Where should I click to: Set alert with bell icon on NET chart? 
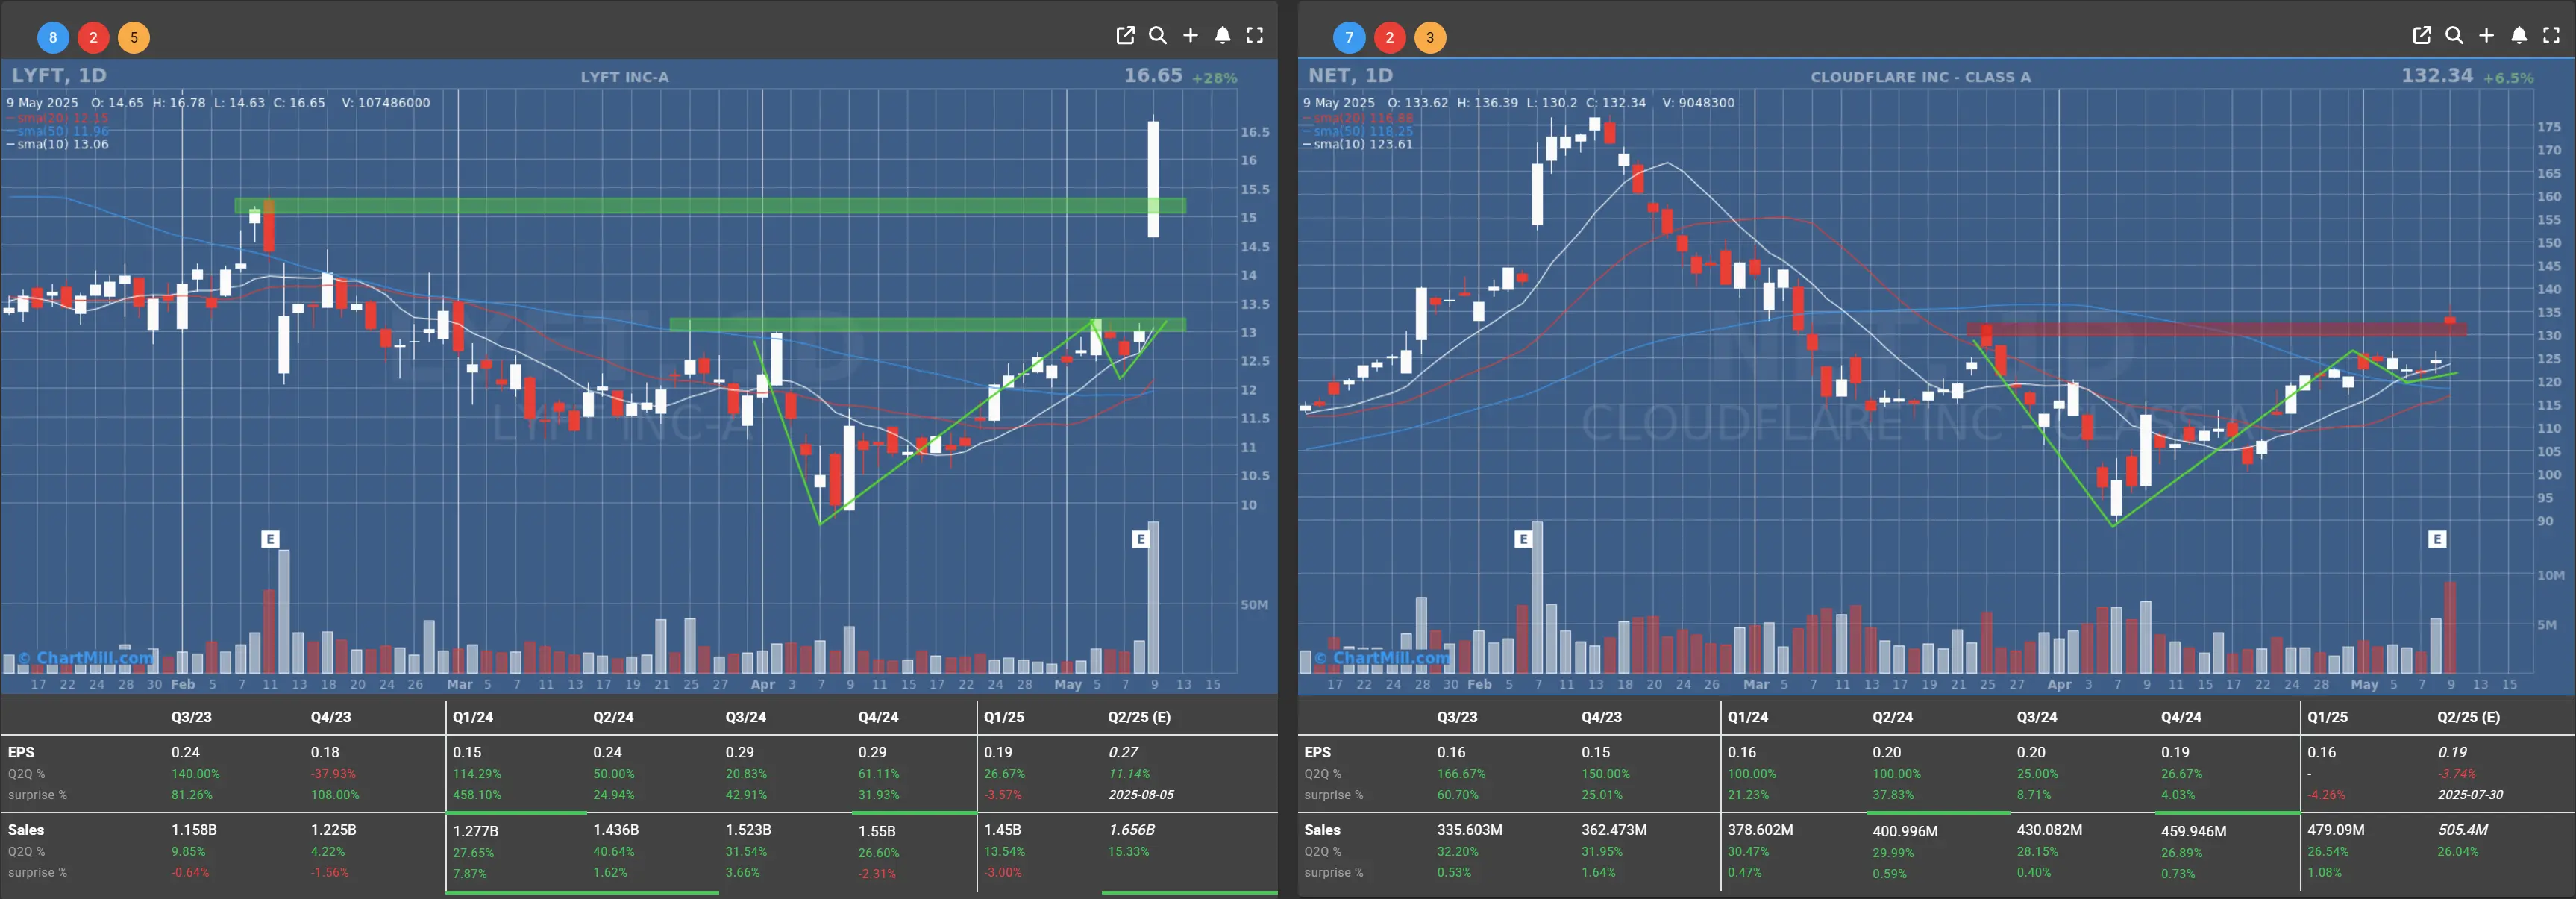2519,36
